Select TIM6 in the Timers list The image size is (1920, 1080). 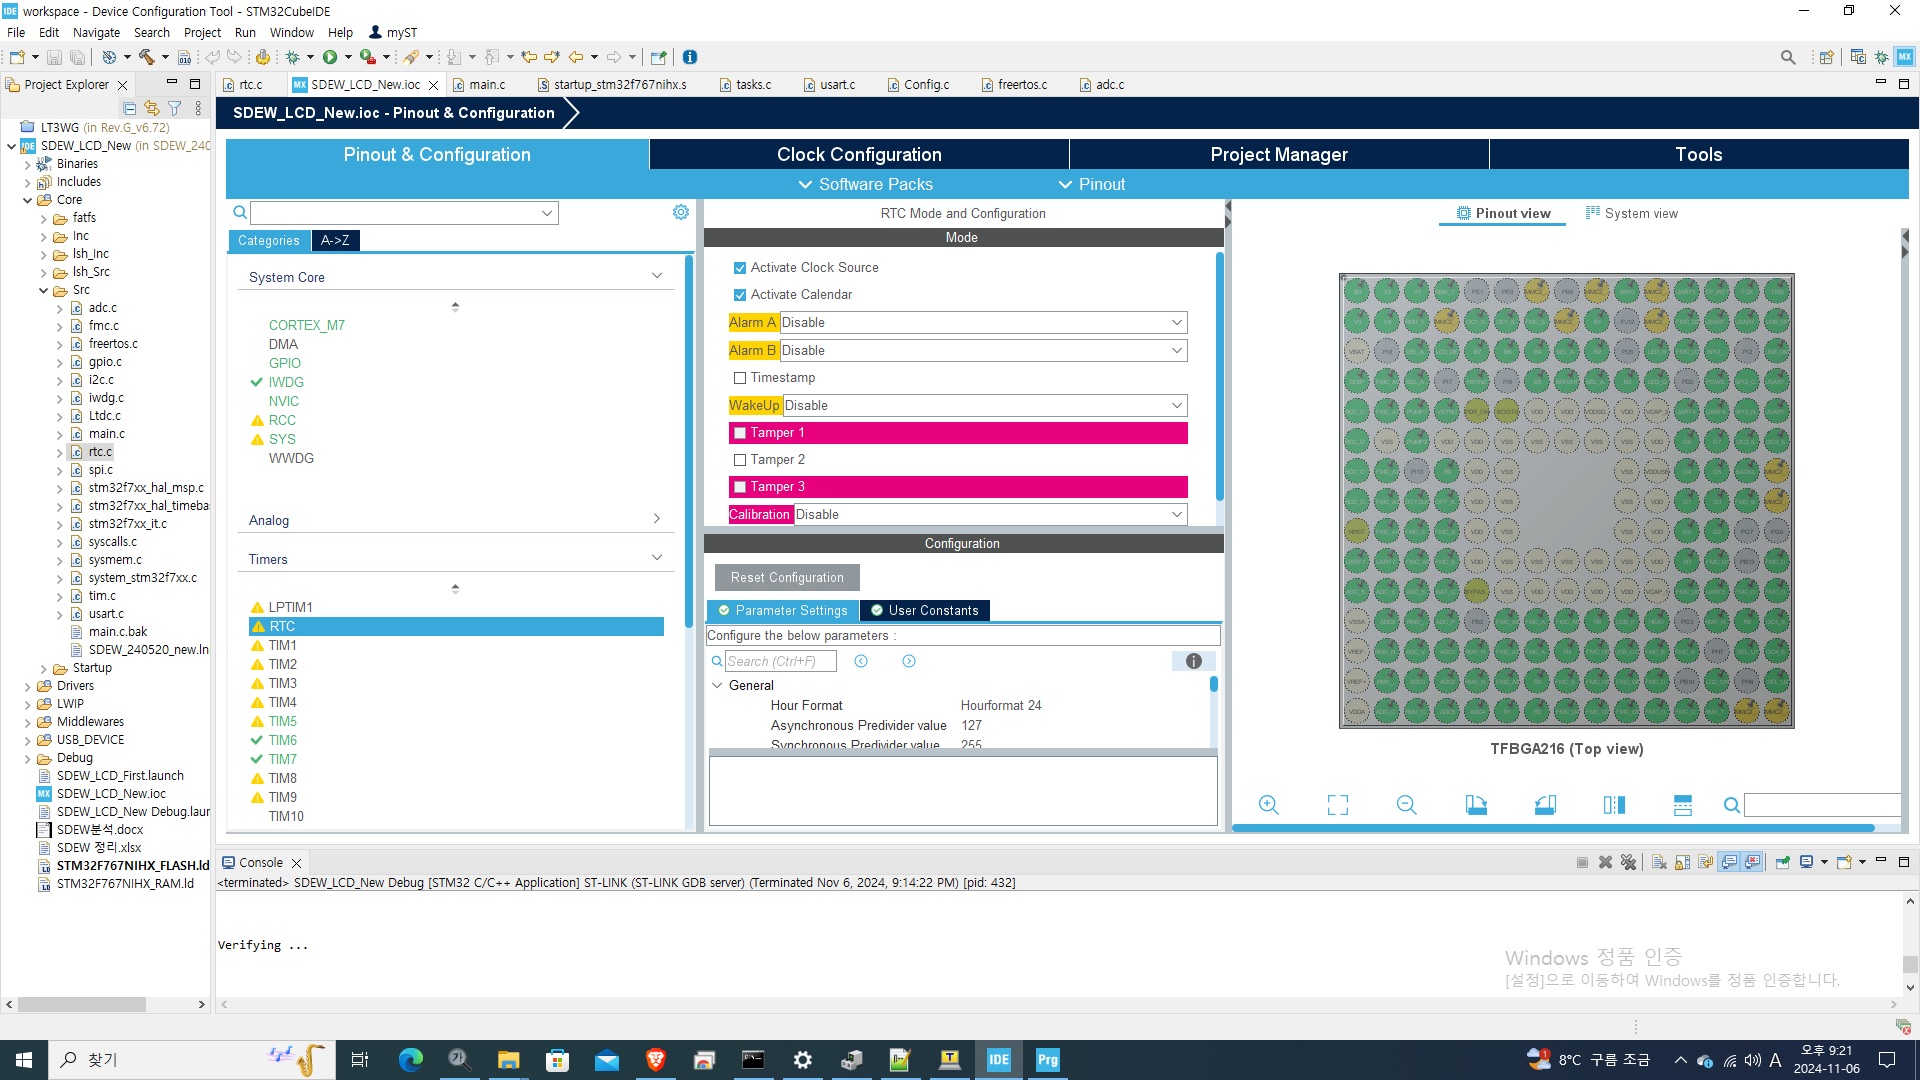pyautogui.click(x=282, y=740)
